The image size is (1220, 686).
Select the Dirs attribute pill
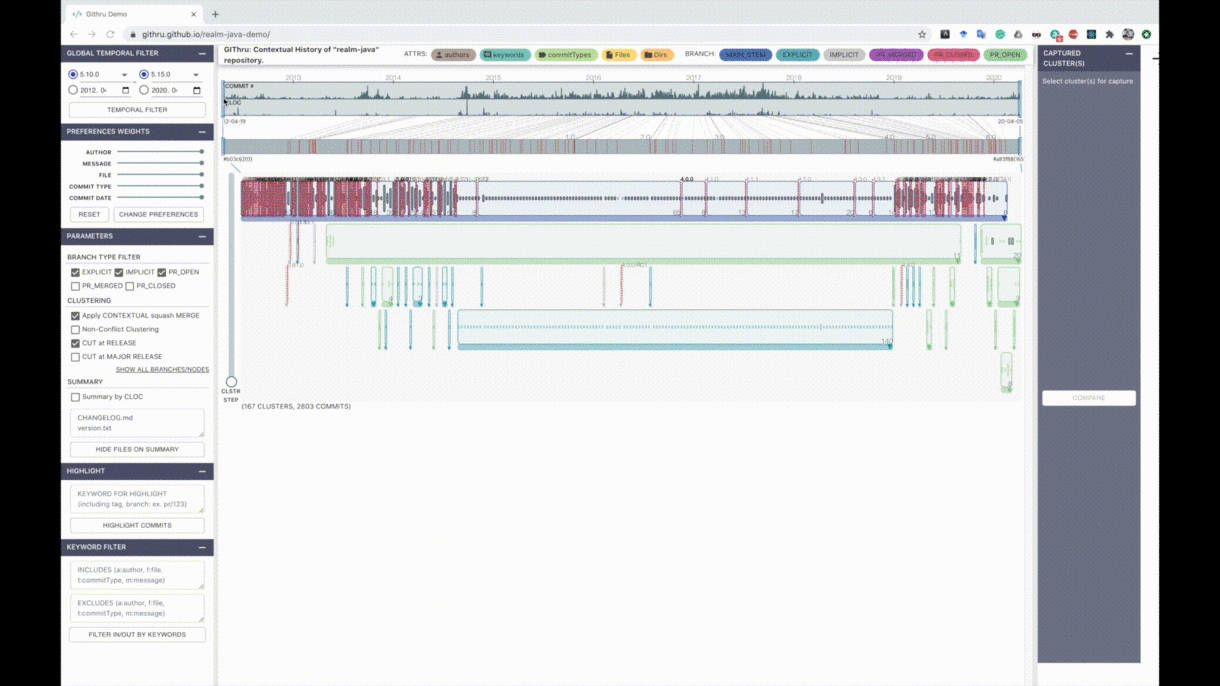[657, 55]
